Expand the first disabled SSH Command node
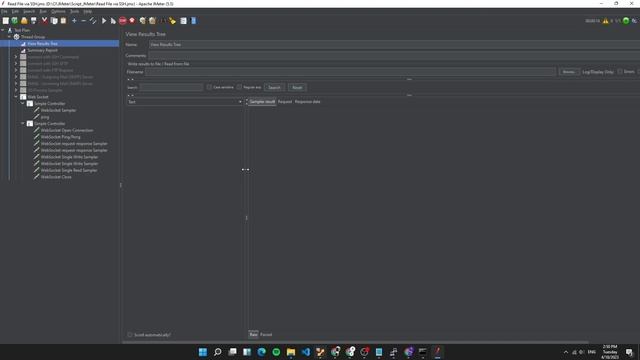This screenshot has width=640, height=360. click(16, 57)
